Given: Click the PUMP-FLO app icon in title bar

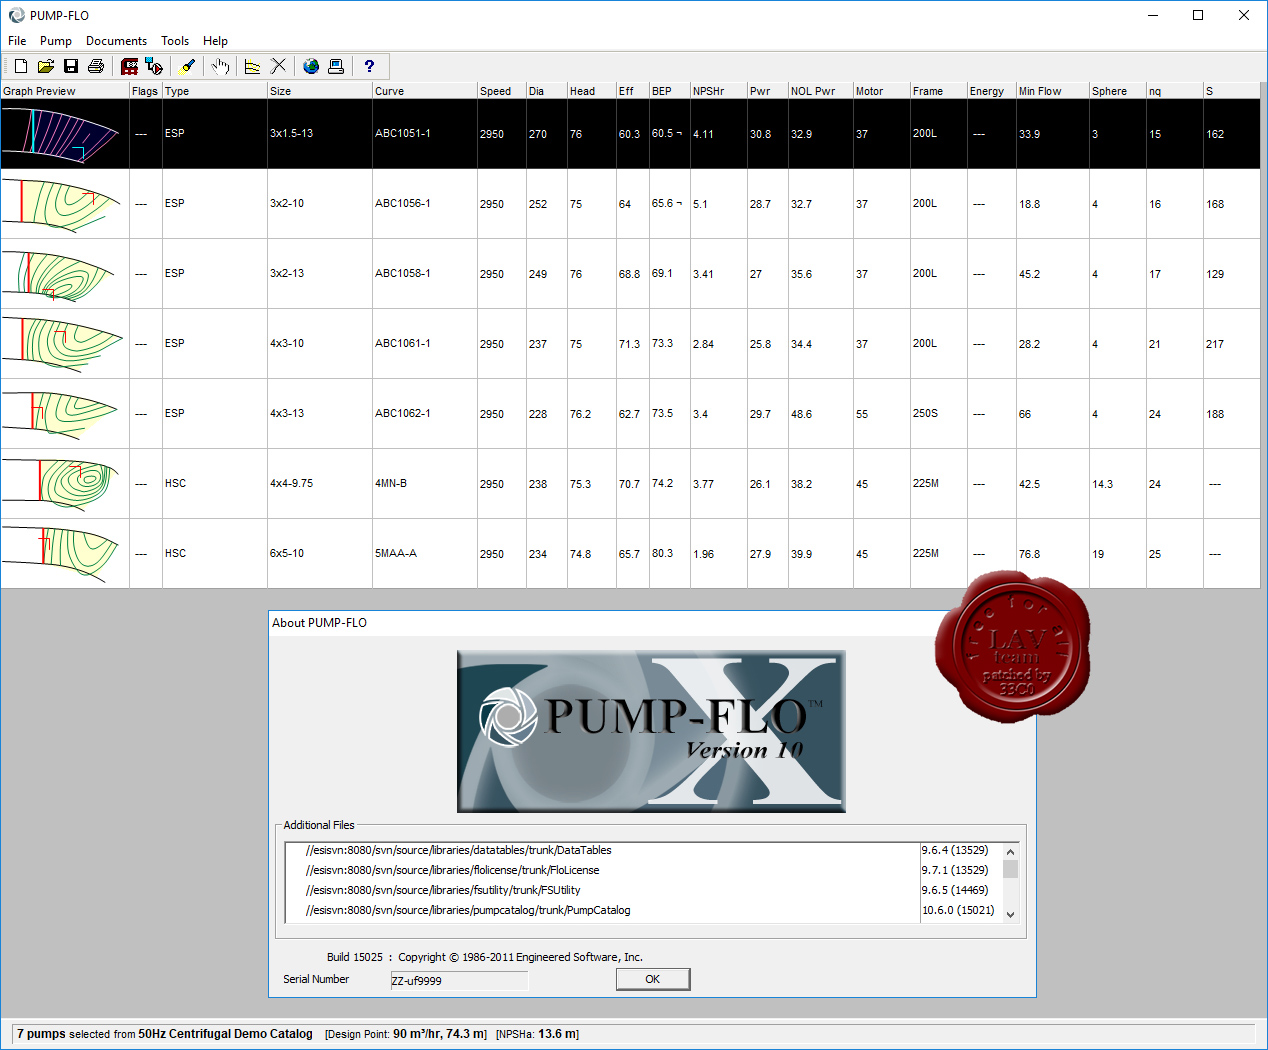Looking at the screenshot, I should pyautogui.click(x=16, y=15).
